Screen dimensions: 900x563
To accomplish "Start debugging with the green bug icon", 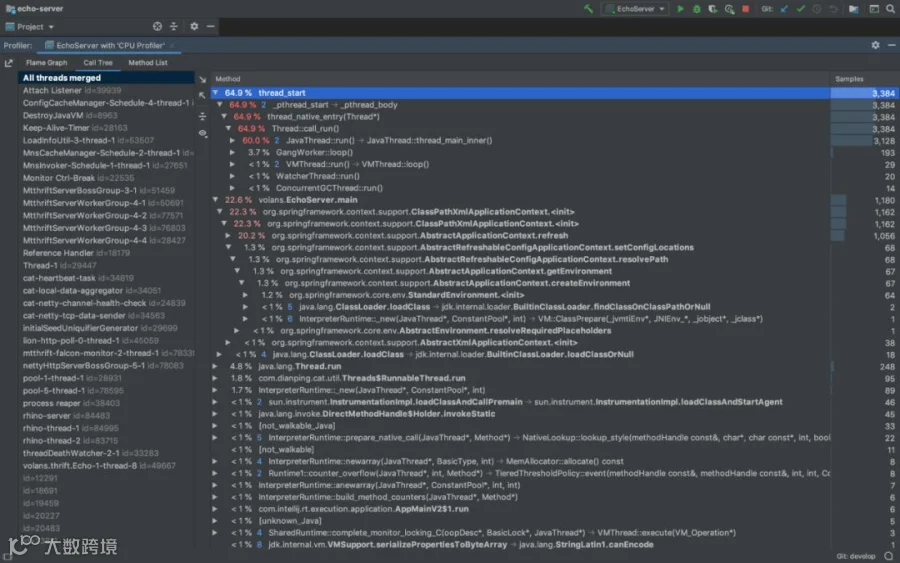I will tap(696, 9).
